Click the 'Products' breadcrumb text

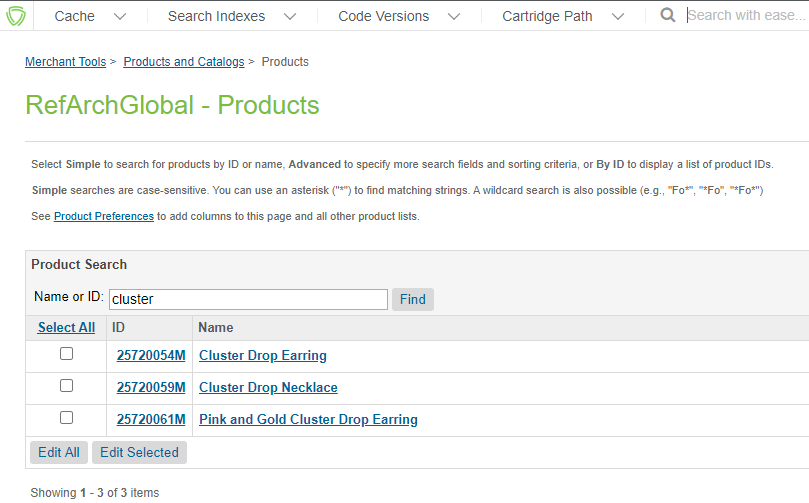coord(285,61)
